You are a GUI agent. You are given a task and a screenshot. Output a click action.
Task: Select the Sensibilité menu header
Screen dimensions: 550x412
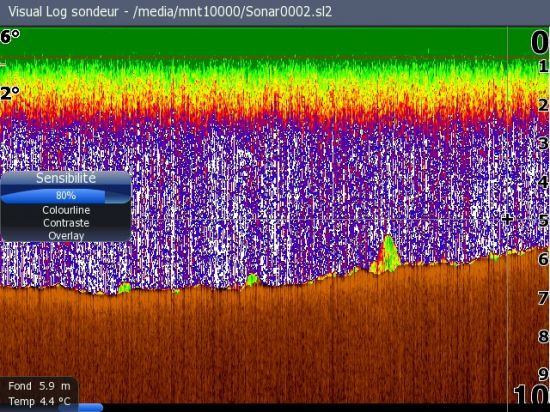[66, 178]
